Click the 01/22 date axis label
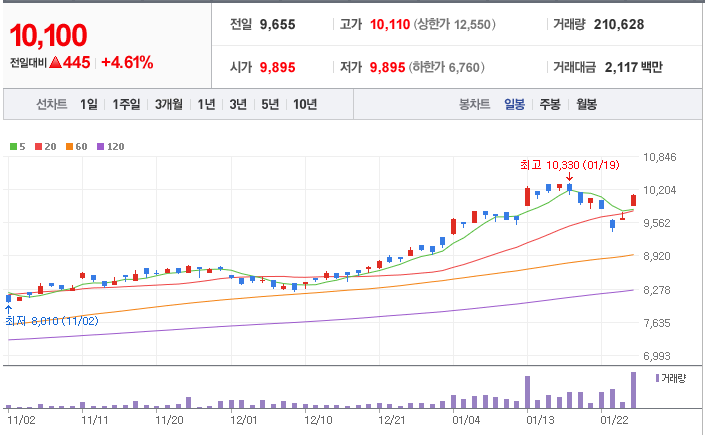Image resolution: width=705 pixels, height=435 pixels. point(615,420)
